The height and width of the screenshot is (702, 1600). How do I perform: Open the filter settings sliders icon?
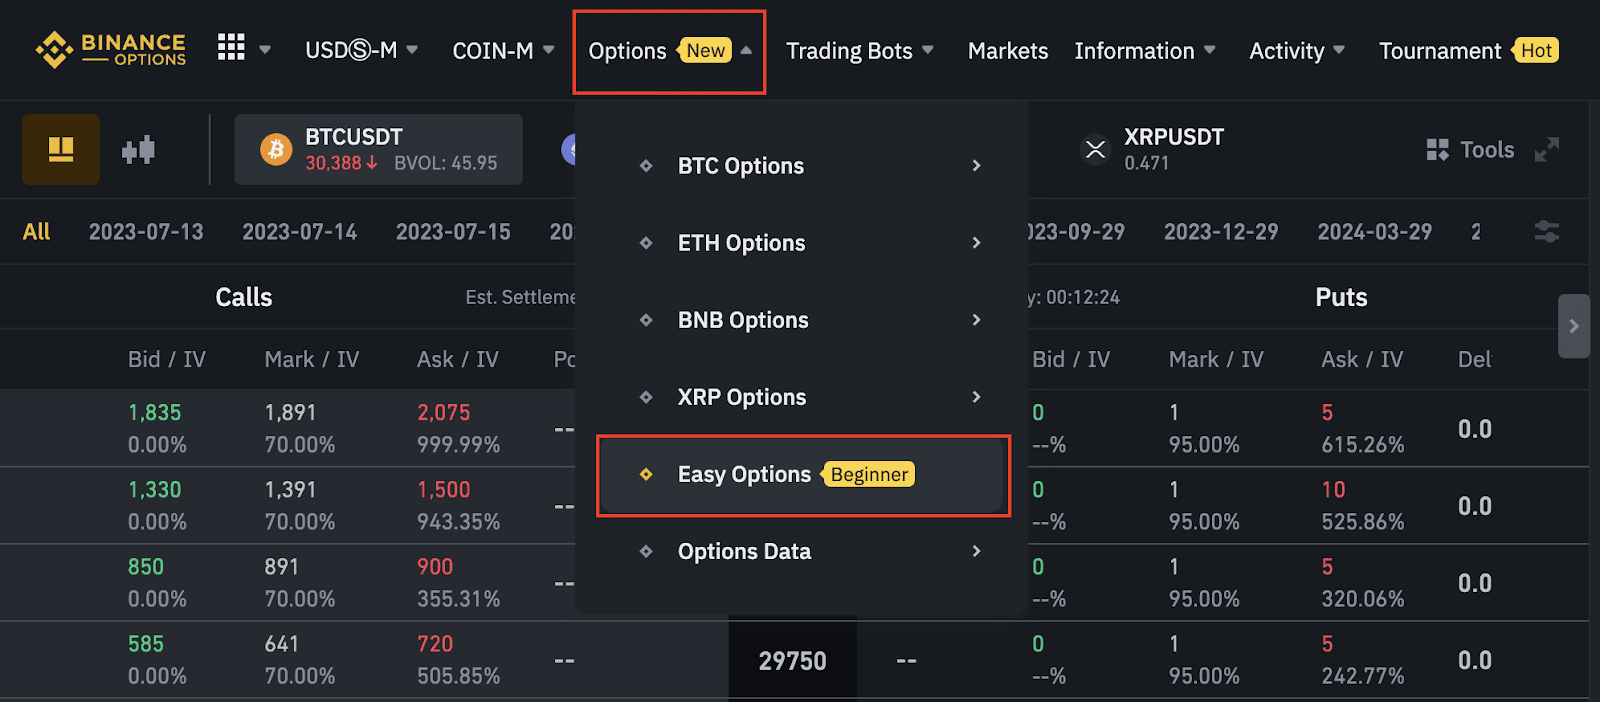pos(1546,232)
